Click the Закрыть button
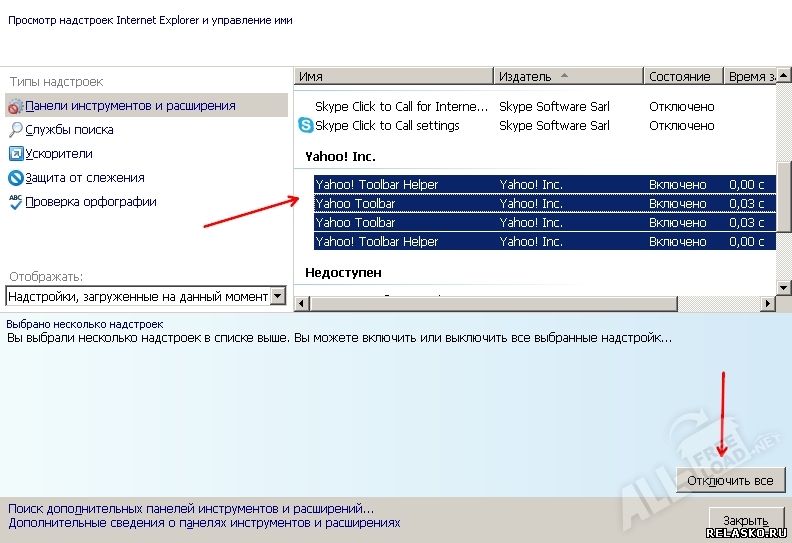 [x=747, y=520]
